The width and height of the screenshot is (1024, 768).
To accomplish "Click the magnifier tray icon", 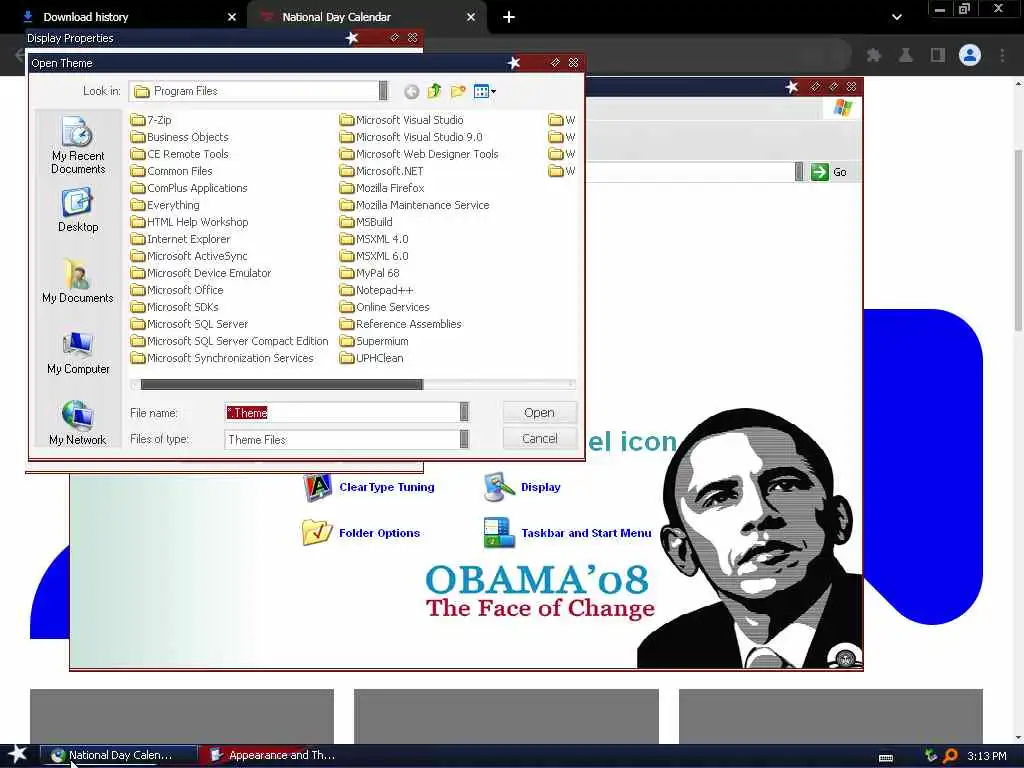I will click(x=950, y=756).
